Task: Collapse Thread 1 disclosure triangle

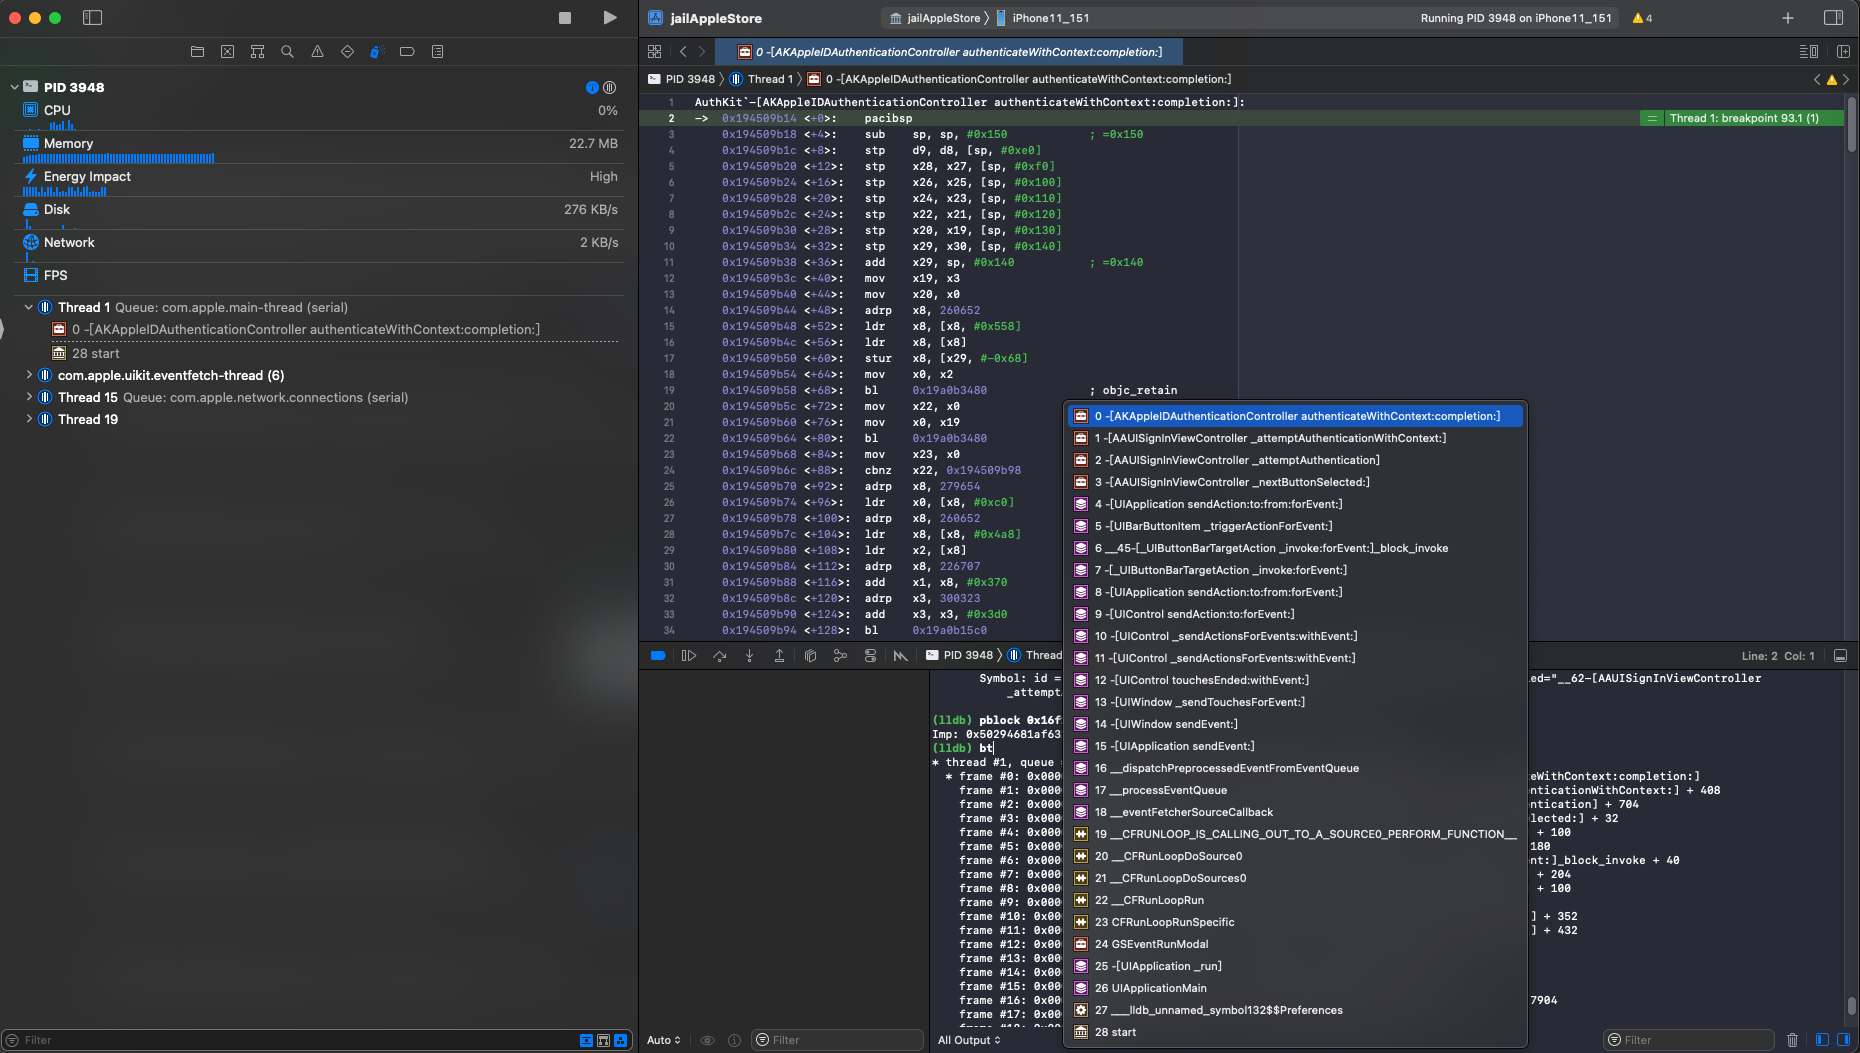Action: pyautogui.click(x=28, y=307)
